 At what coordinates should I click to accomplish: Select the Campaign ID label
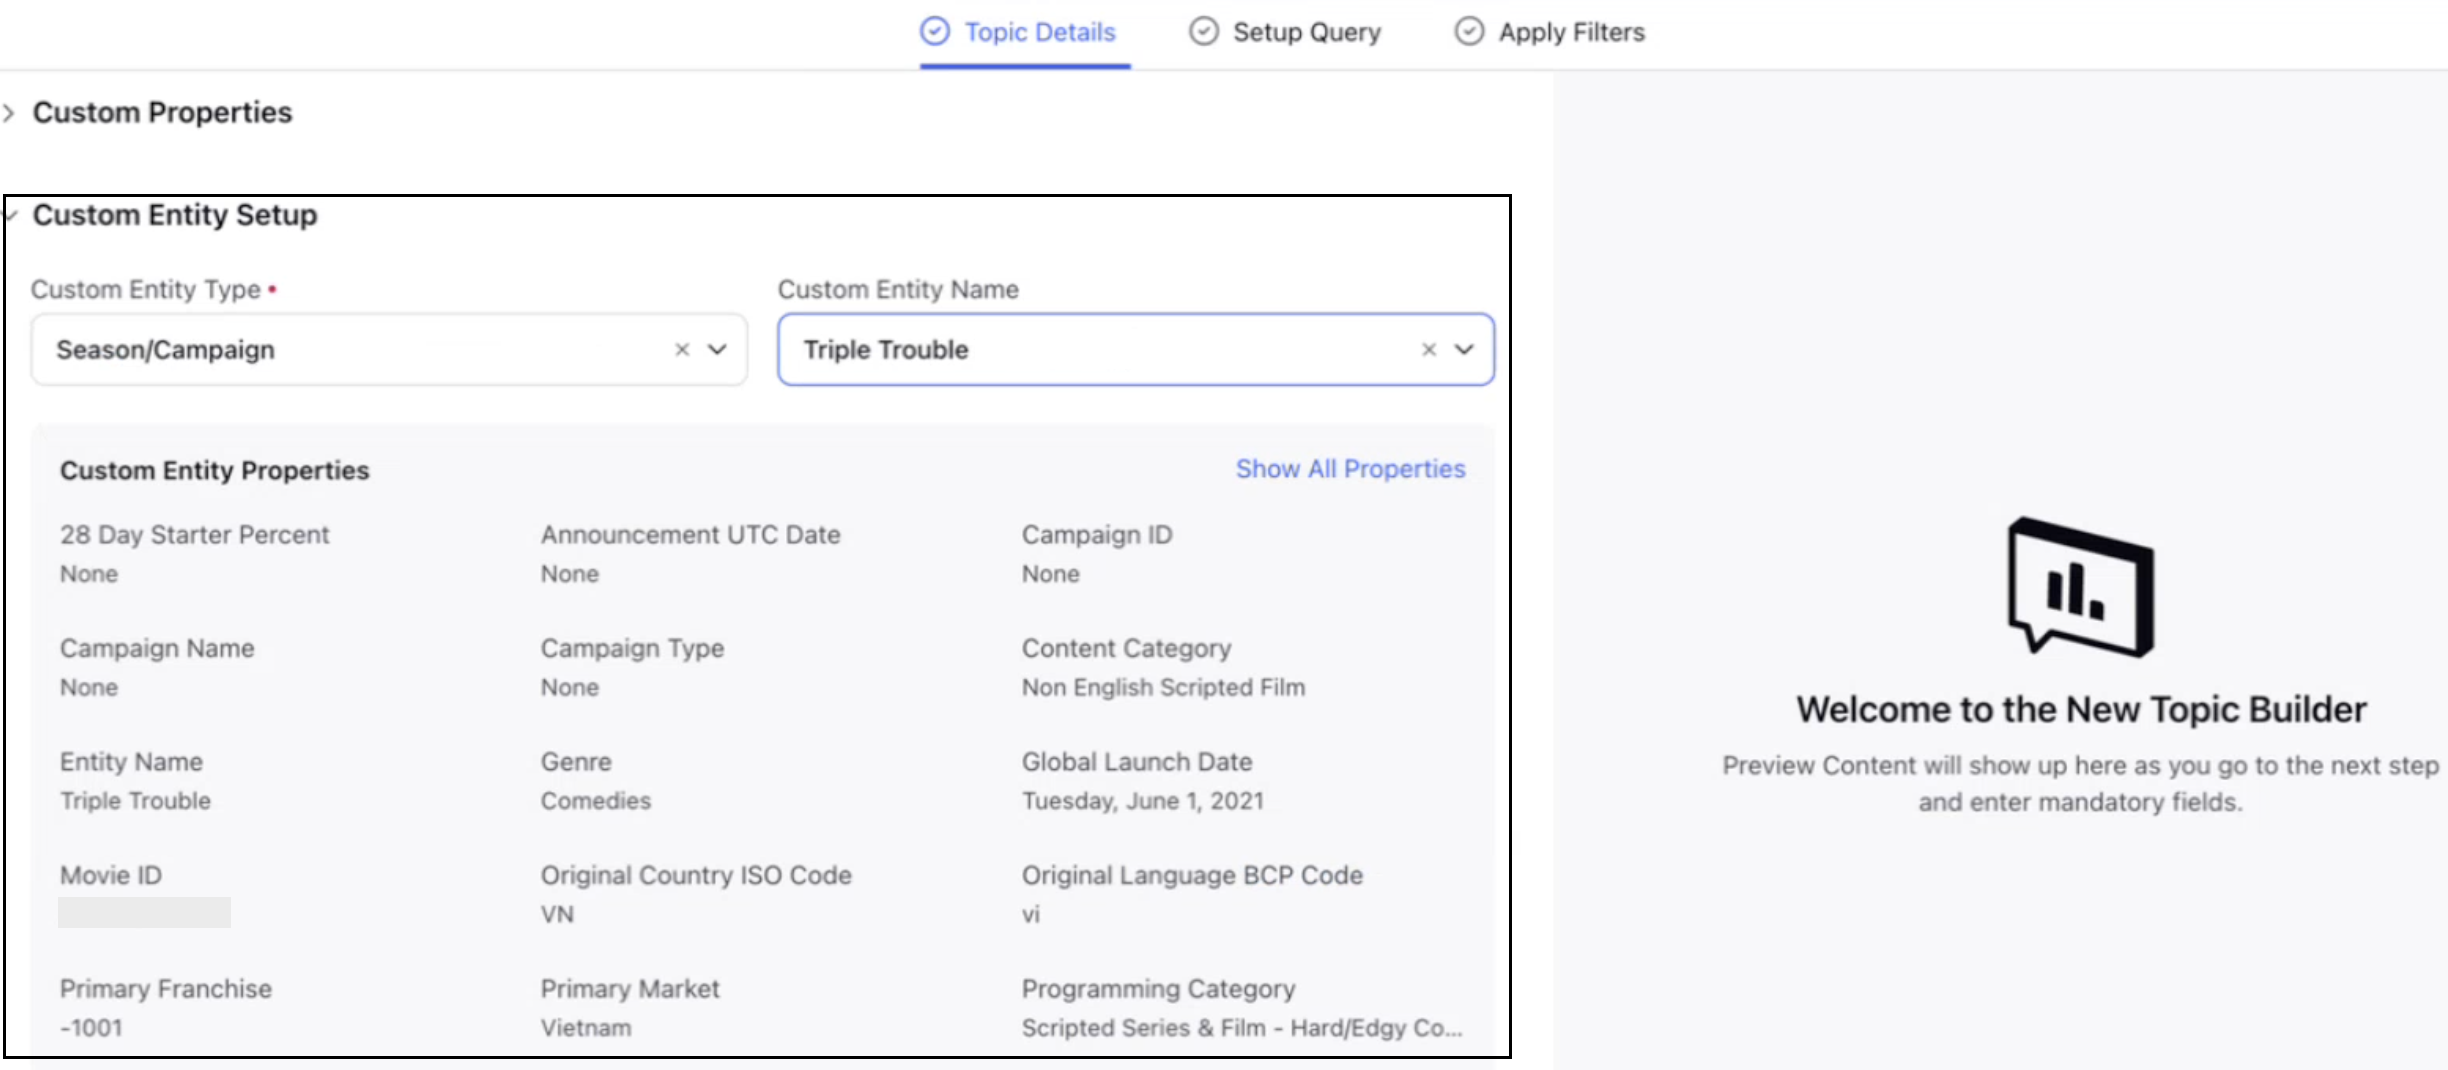1097,535
